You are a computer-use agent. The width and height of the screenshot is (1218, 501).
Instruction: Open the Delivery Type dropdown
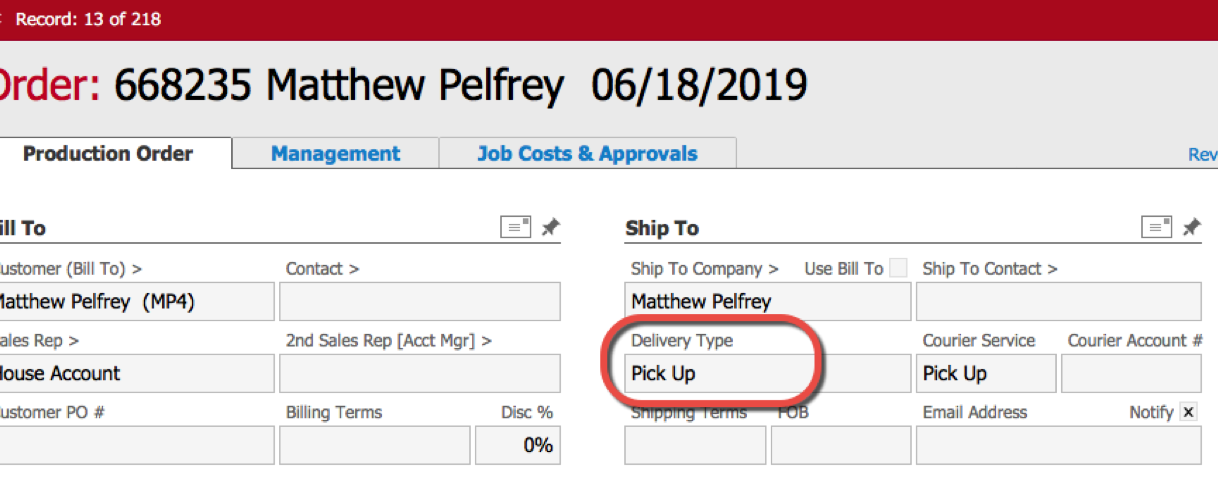(767, 373)
